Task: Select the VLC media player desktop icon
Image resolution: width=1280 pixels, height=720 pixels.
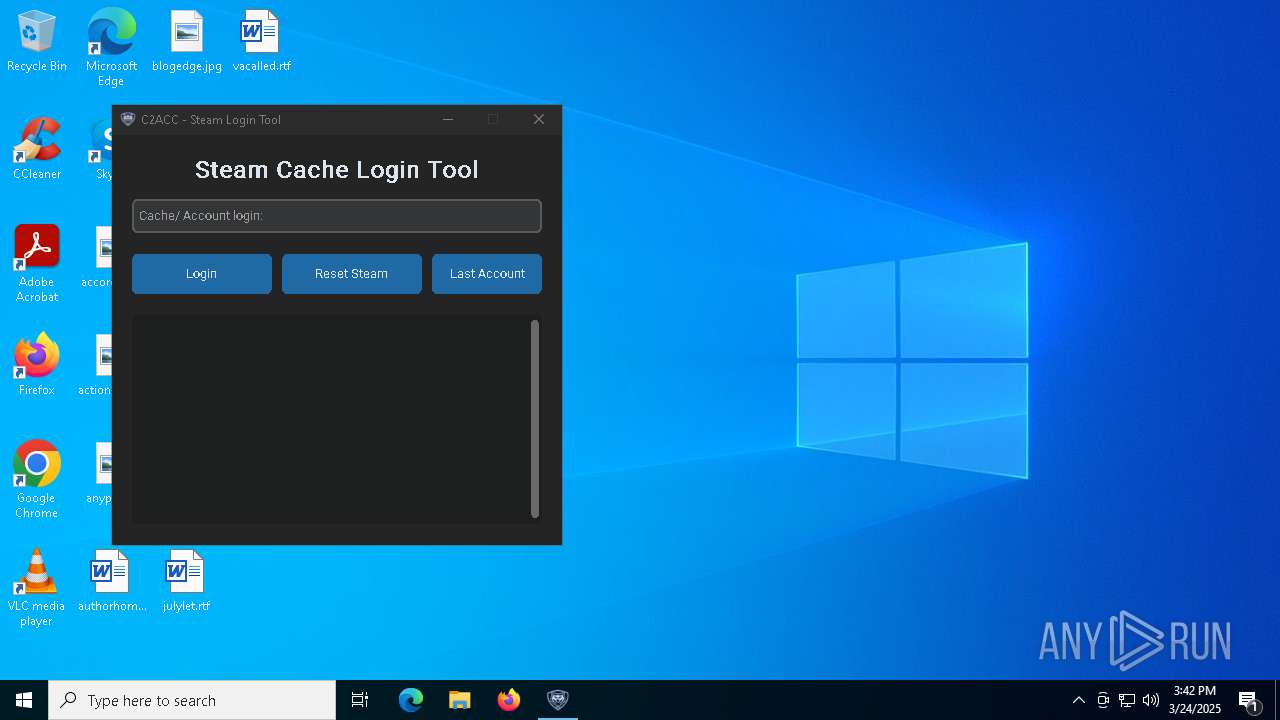Action: click(37, 588)
